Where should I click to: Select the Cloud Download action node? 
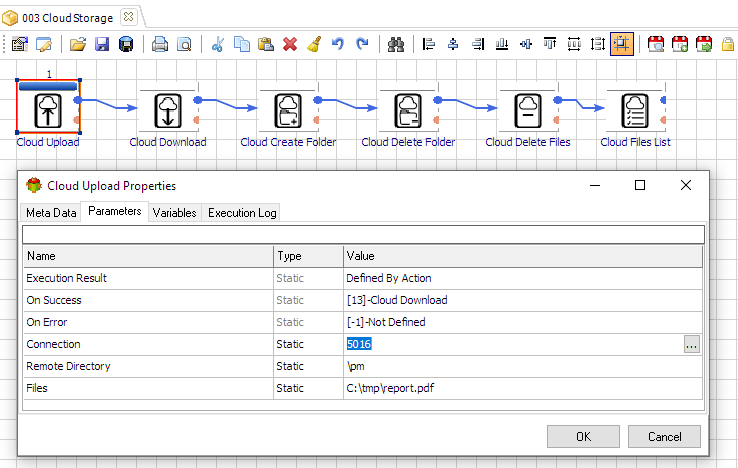point(168,111)
